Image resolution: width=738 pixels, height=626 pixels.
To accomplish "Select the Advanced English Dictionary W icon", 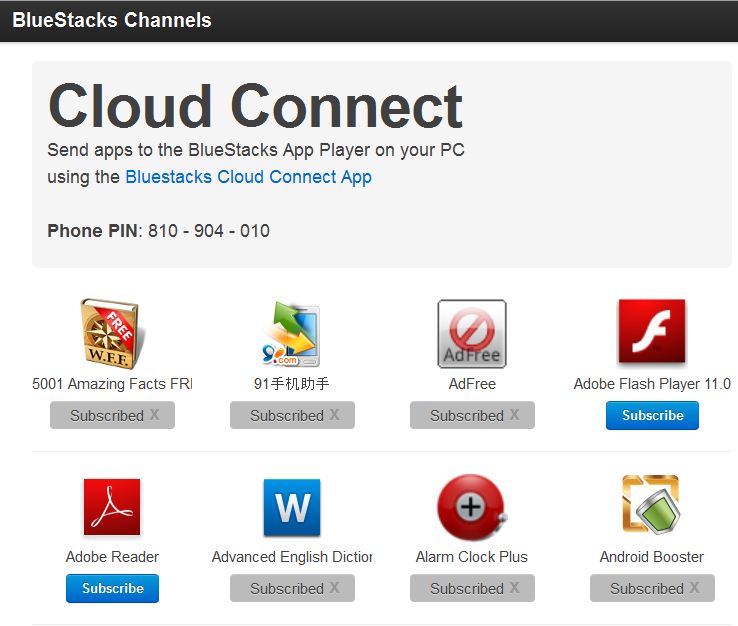I will coord(292,507).
